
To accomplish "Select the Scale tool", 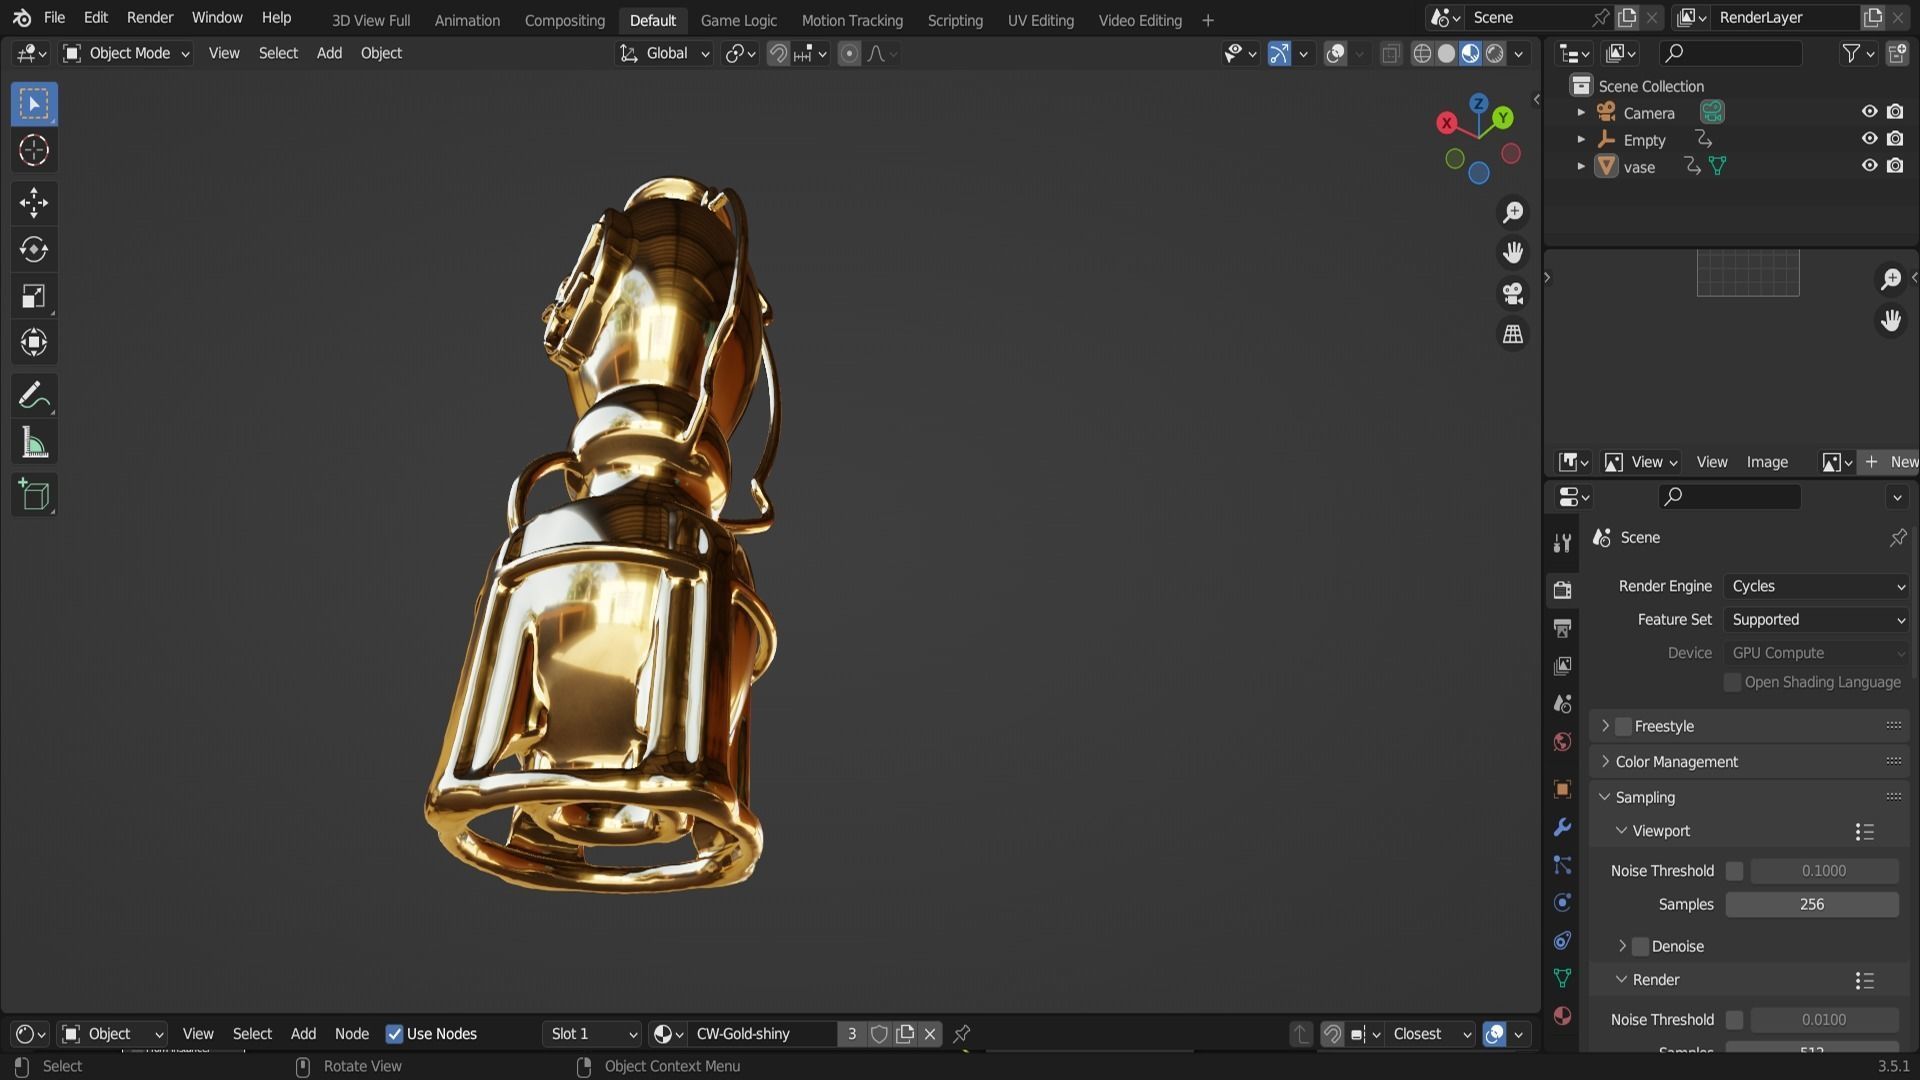I will [x=34, y=296].
